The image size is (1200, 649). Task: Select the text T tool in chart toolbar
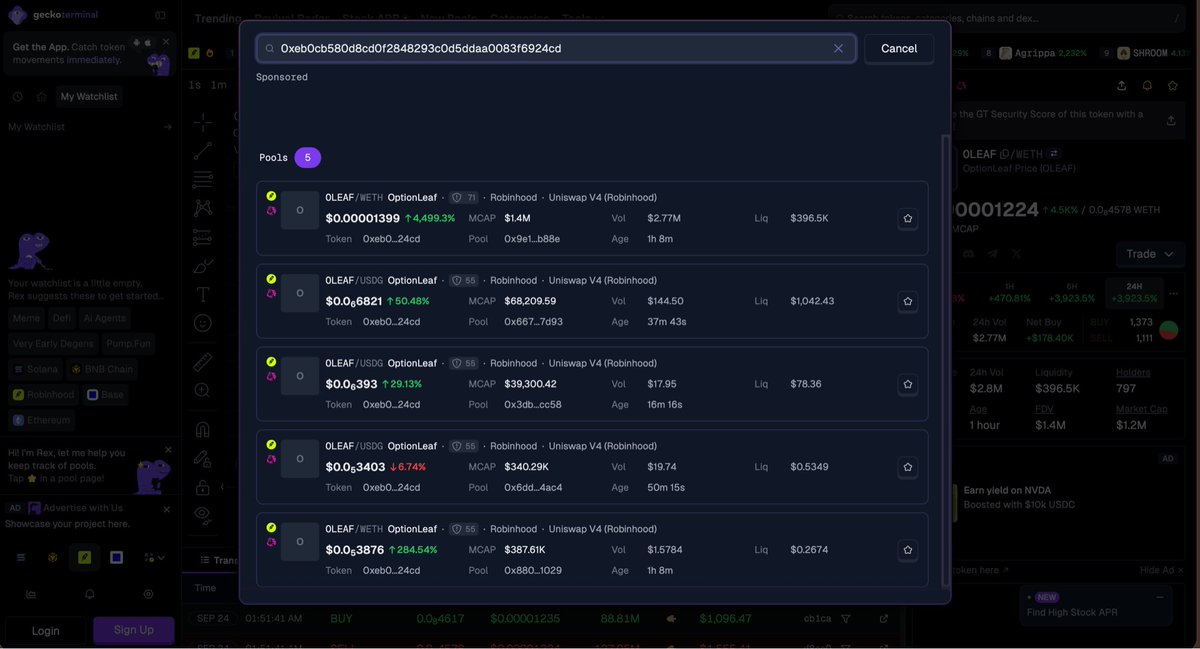[203, 295]
